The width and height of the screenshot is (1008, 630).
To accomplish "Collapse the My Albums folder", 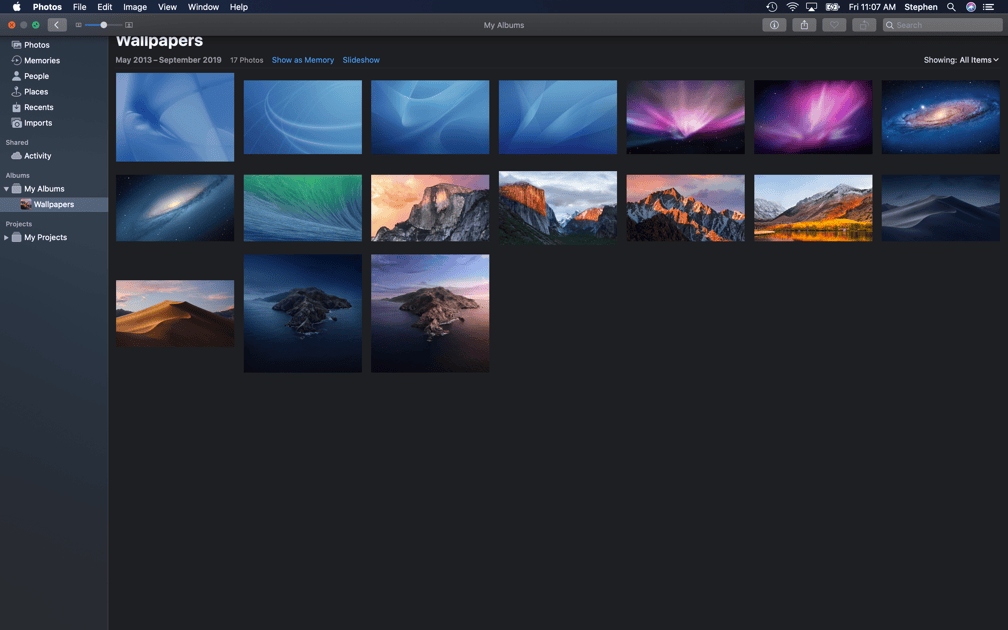I will (x=6, y=189).
